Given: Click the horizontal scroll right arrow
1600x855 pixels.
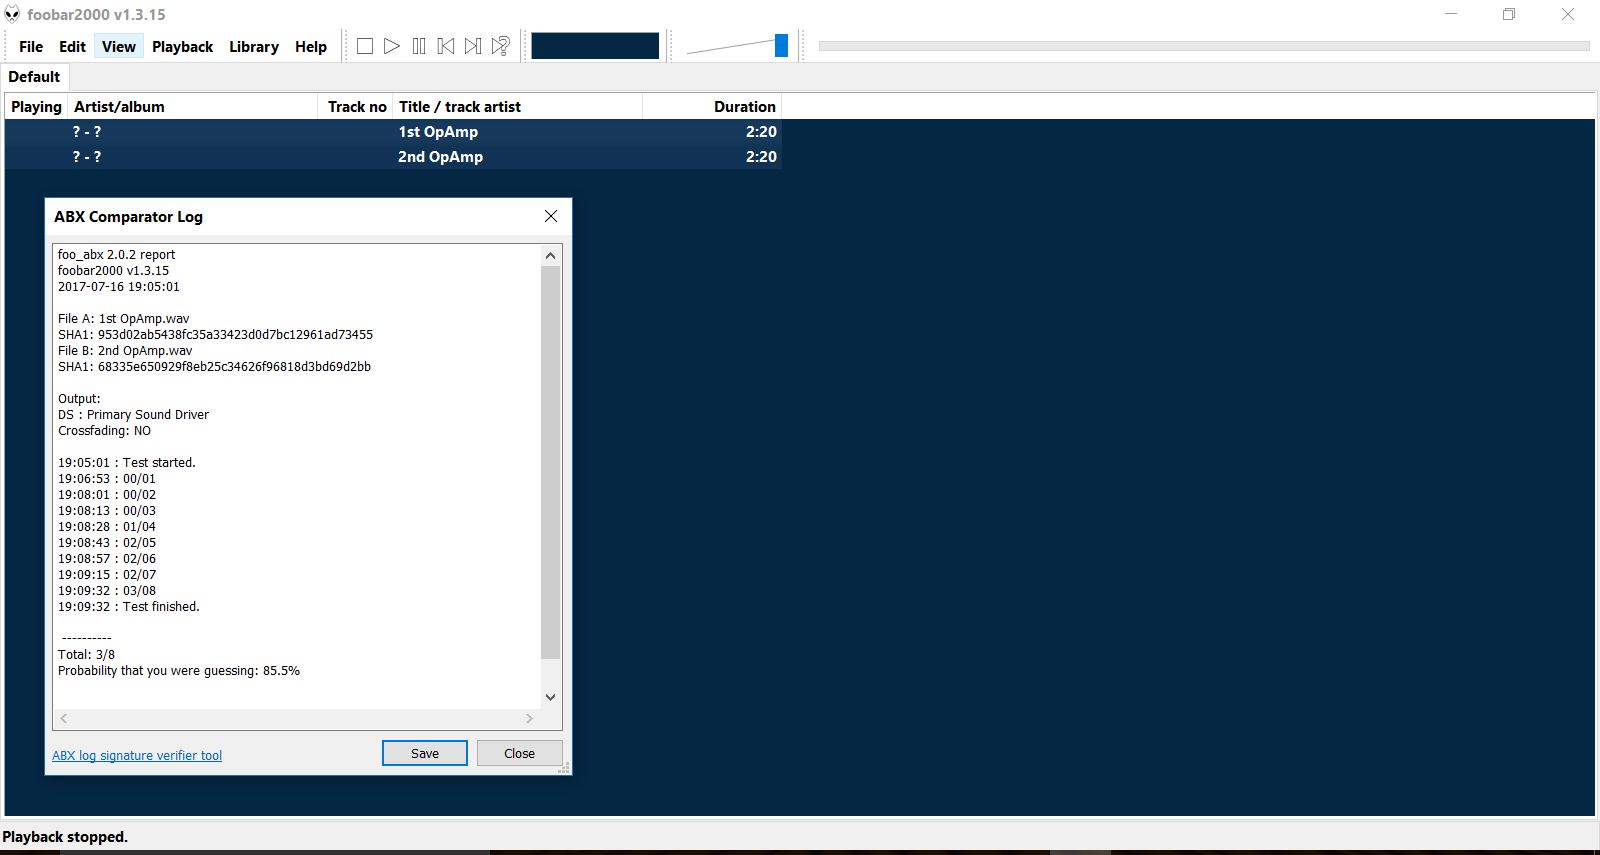Looking at the screenshot, I should (x=529, y=718).
